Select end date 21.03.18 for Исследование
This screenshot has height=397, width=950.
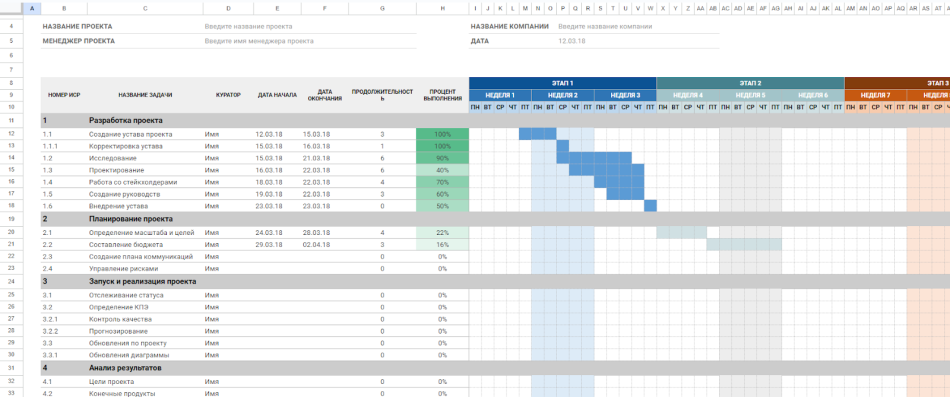(317, 158)
